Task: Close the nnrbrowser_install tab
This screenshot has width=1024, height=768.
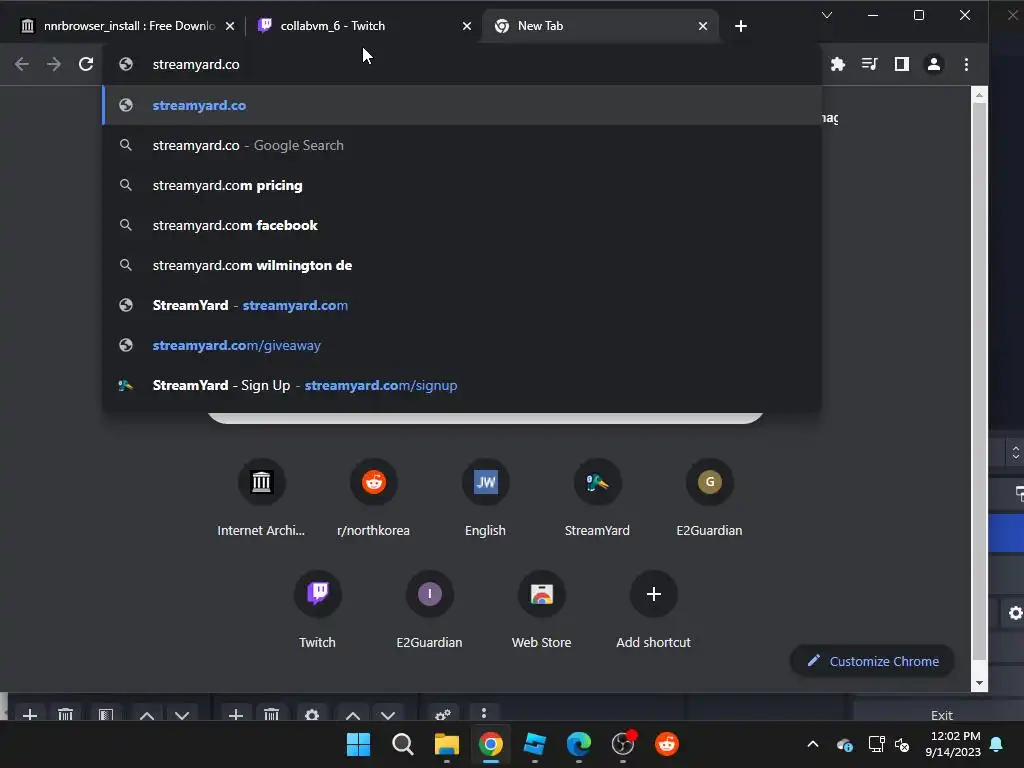Action: [230, 26]
